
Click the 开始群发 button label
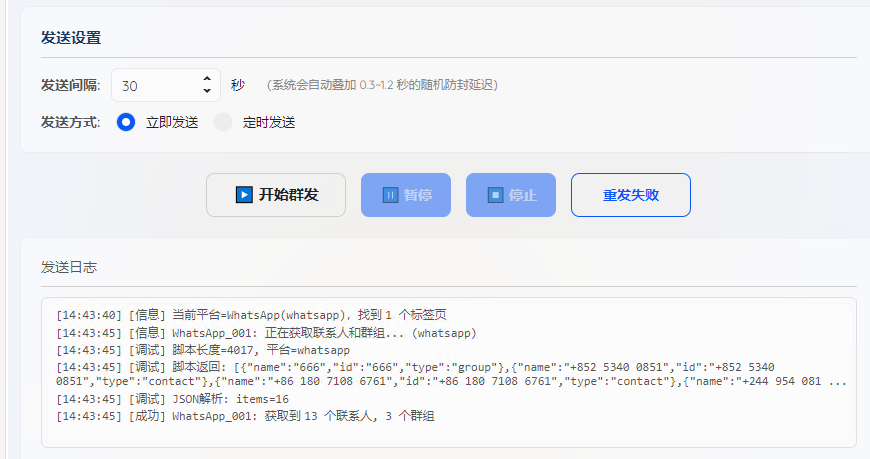click(288, 195)
